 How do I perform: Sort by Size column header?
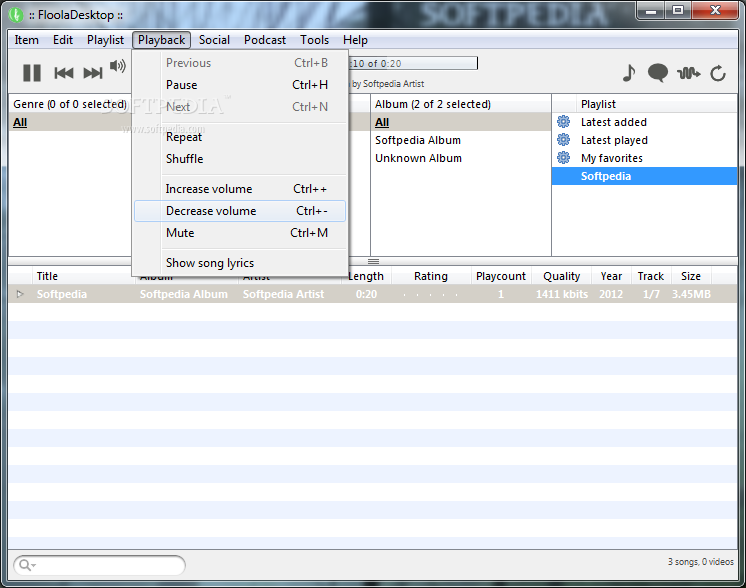(x=690, y=276)
